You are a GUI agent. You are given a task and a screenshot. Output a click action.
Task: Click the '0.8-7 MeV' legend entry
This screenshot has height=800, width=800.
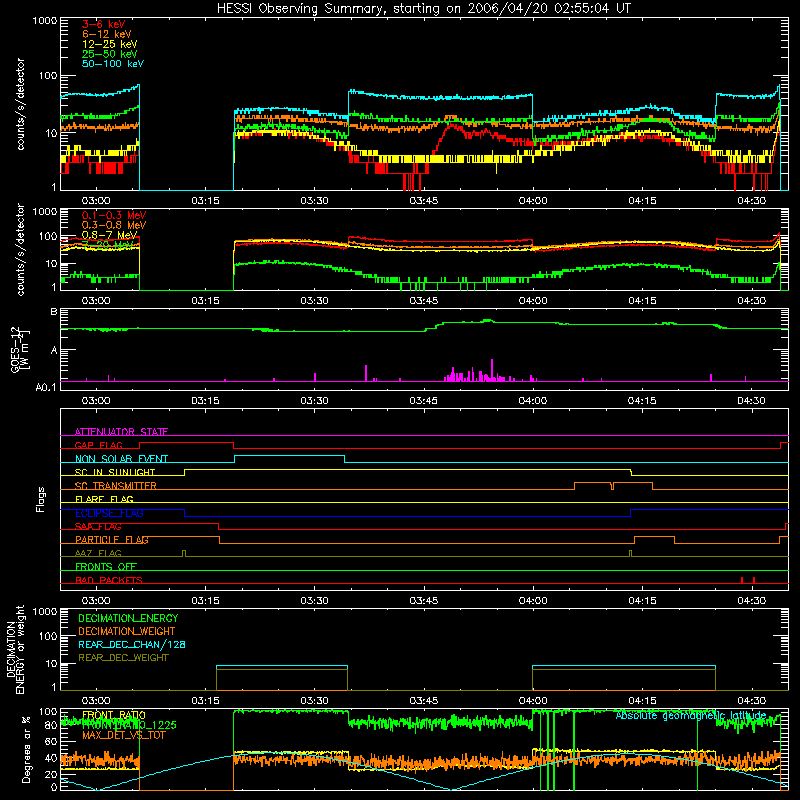[109, 235]
